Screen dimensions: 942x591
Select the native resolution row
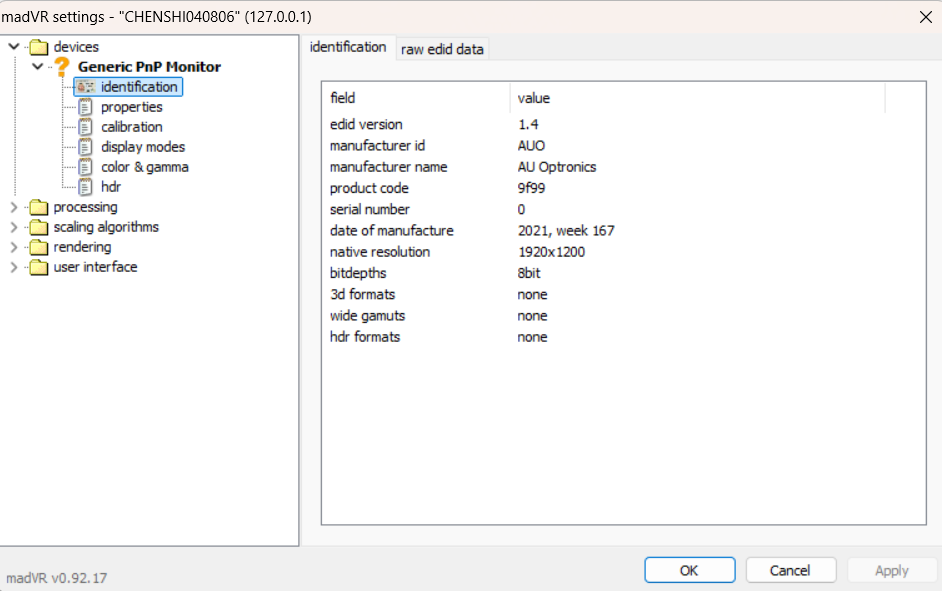click(624, 252)
